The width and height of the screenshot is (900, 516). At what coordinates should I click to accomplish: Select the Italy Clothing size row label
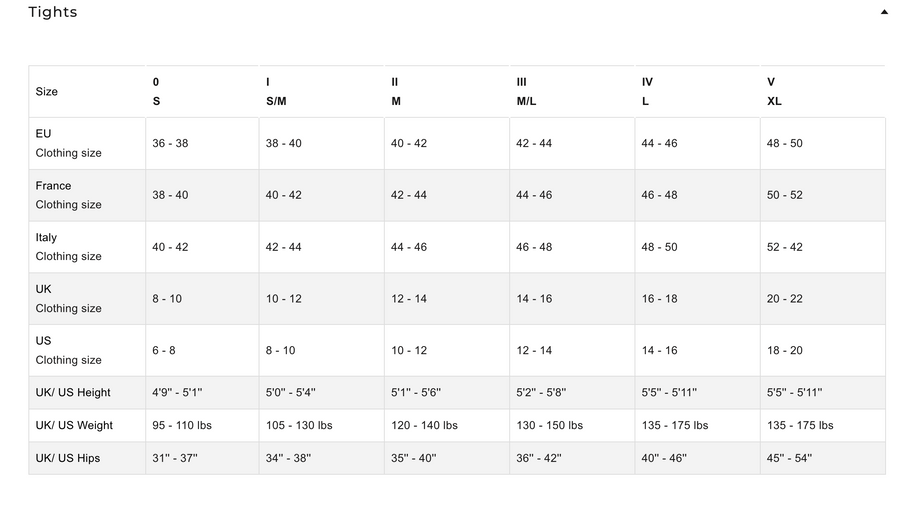(68, 247)
